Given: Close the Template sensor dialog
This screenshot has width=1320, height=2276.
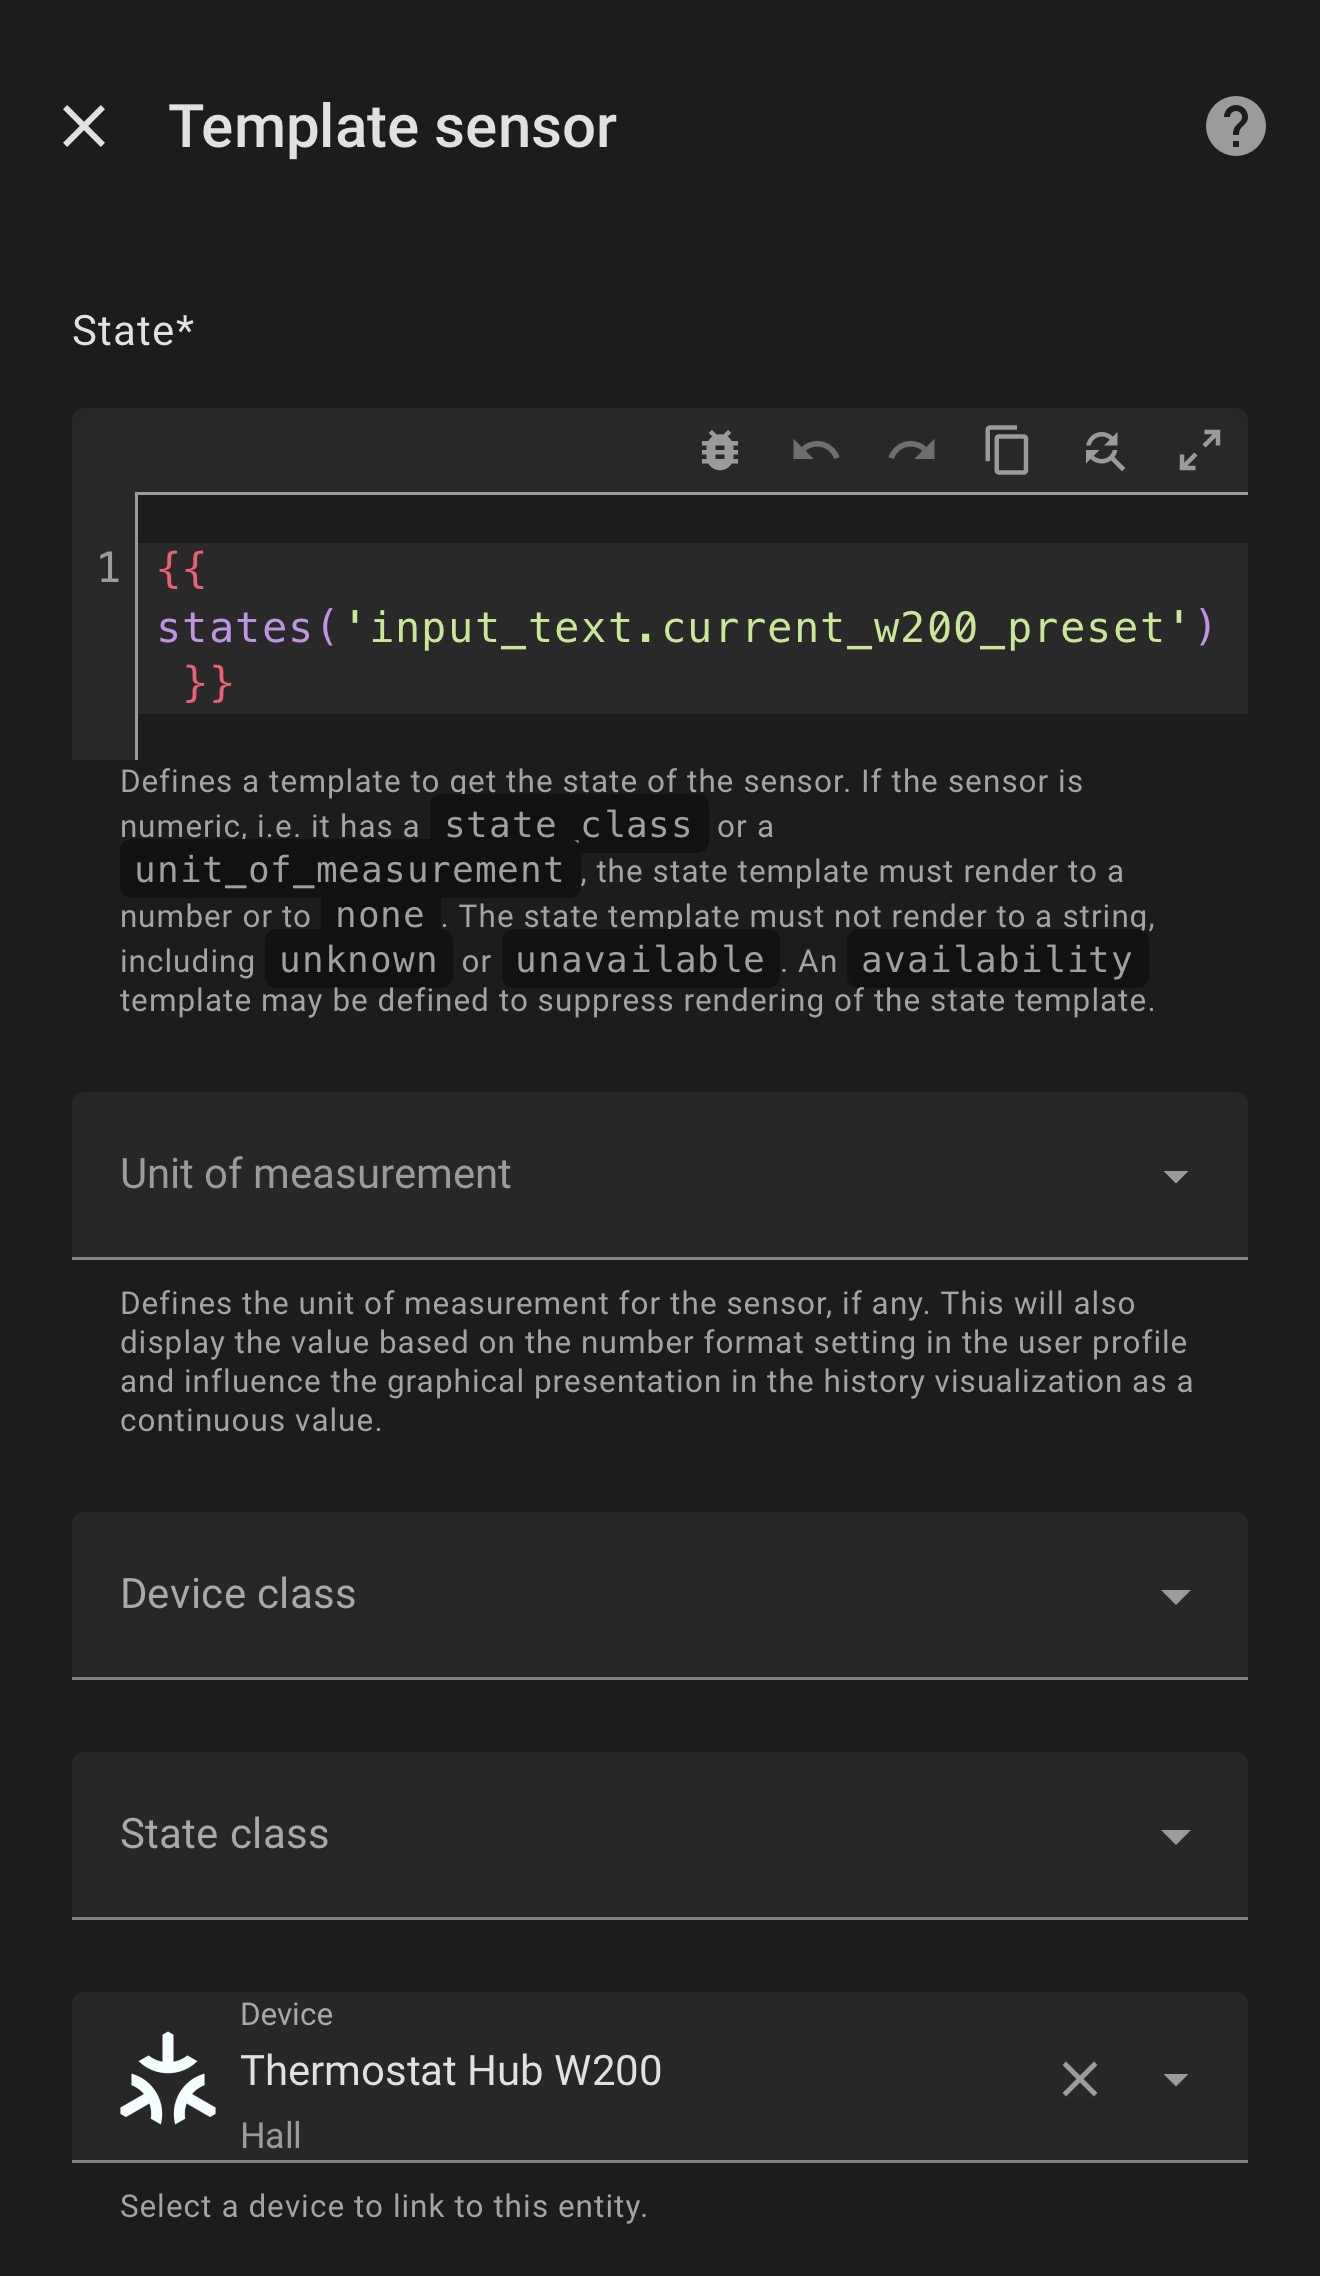Looking at the screenshot, I should 84,127.
